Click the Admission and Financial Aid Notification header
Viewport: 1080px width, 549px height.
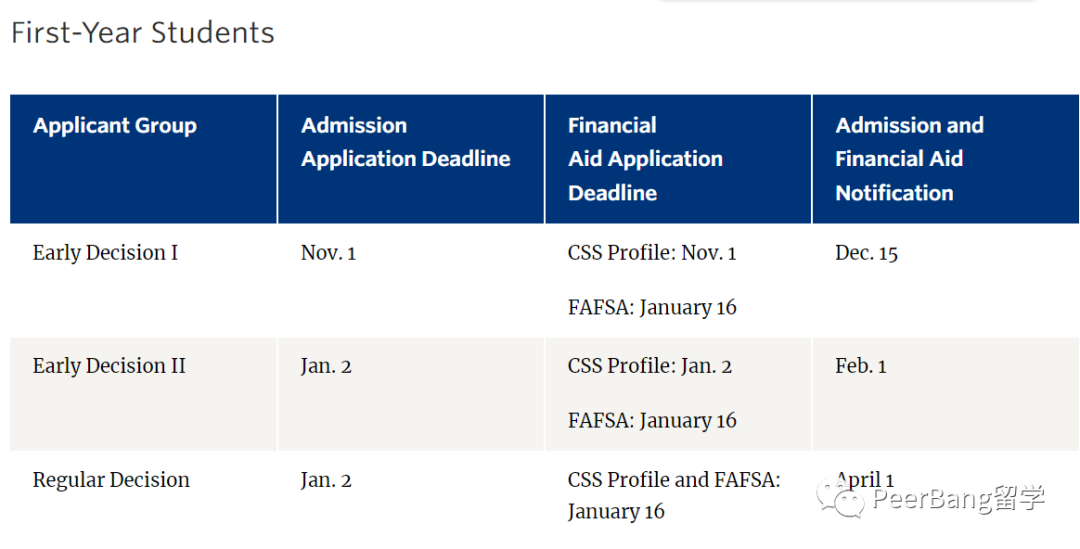(x=909, y=159)
